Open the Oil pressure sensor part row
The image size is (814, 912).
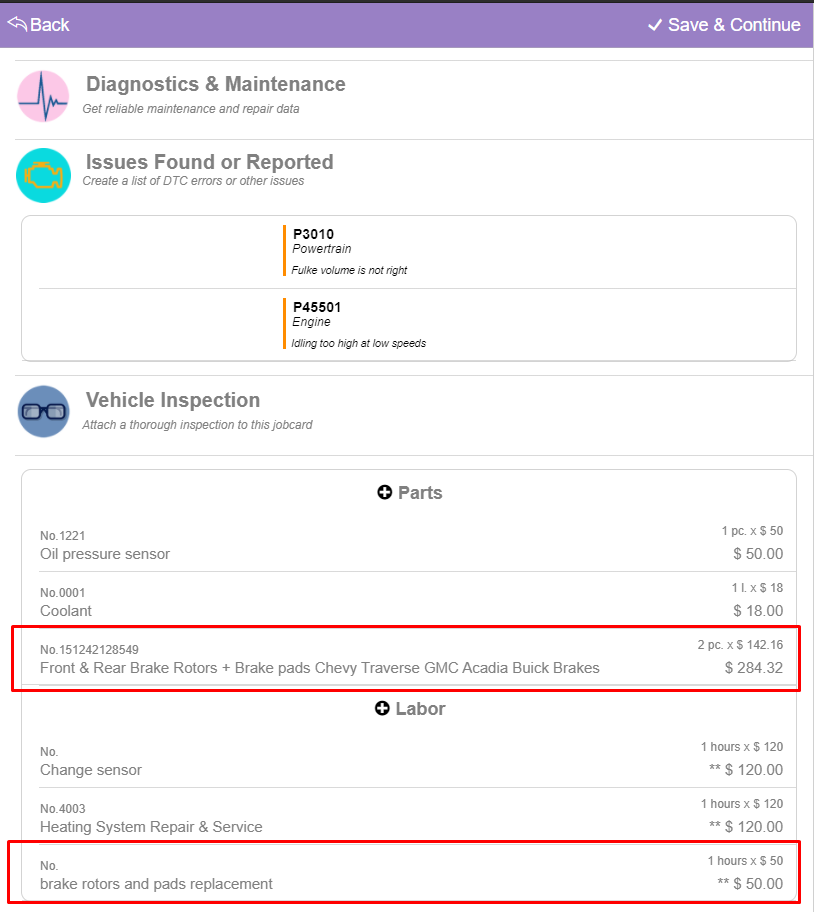(408, 543)
